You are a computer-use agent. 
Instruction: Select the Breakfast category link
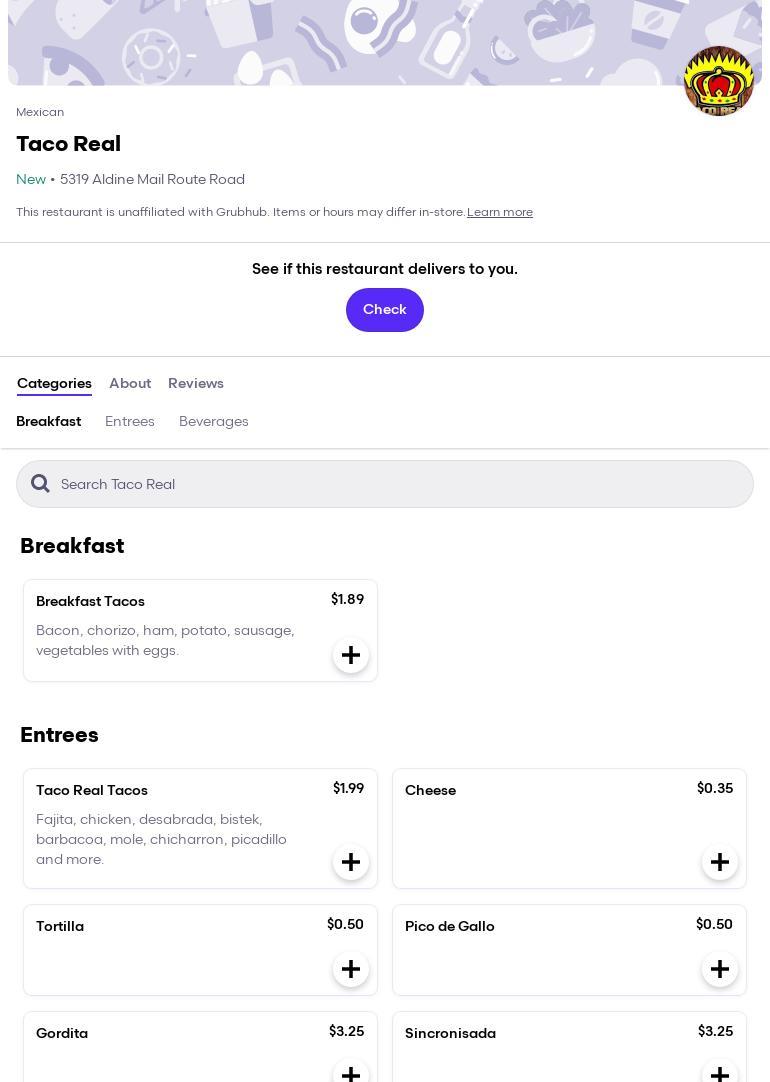pyautogui.click(x=49, y=422)
